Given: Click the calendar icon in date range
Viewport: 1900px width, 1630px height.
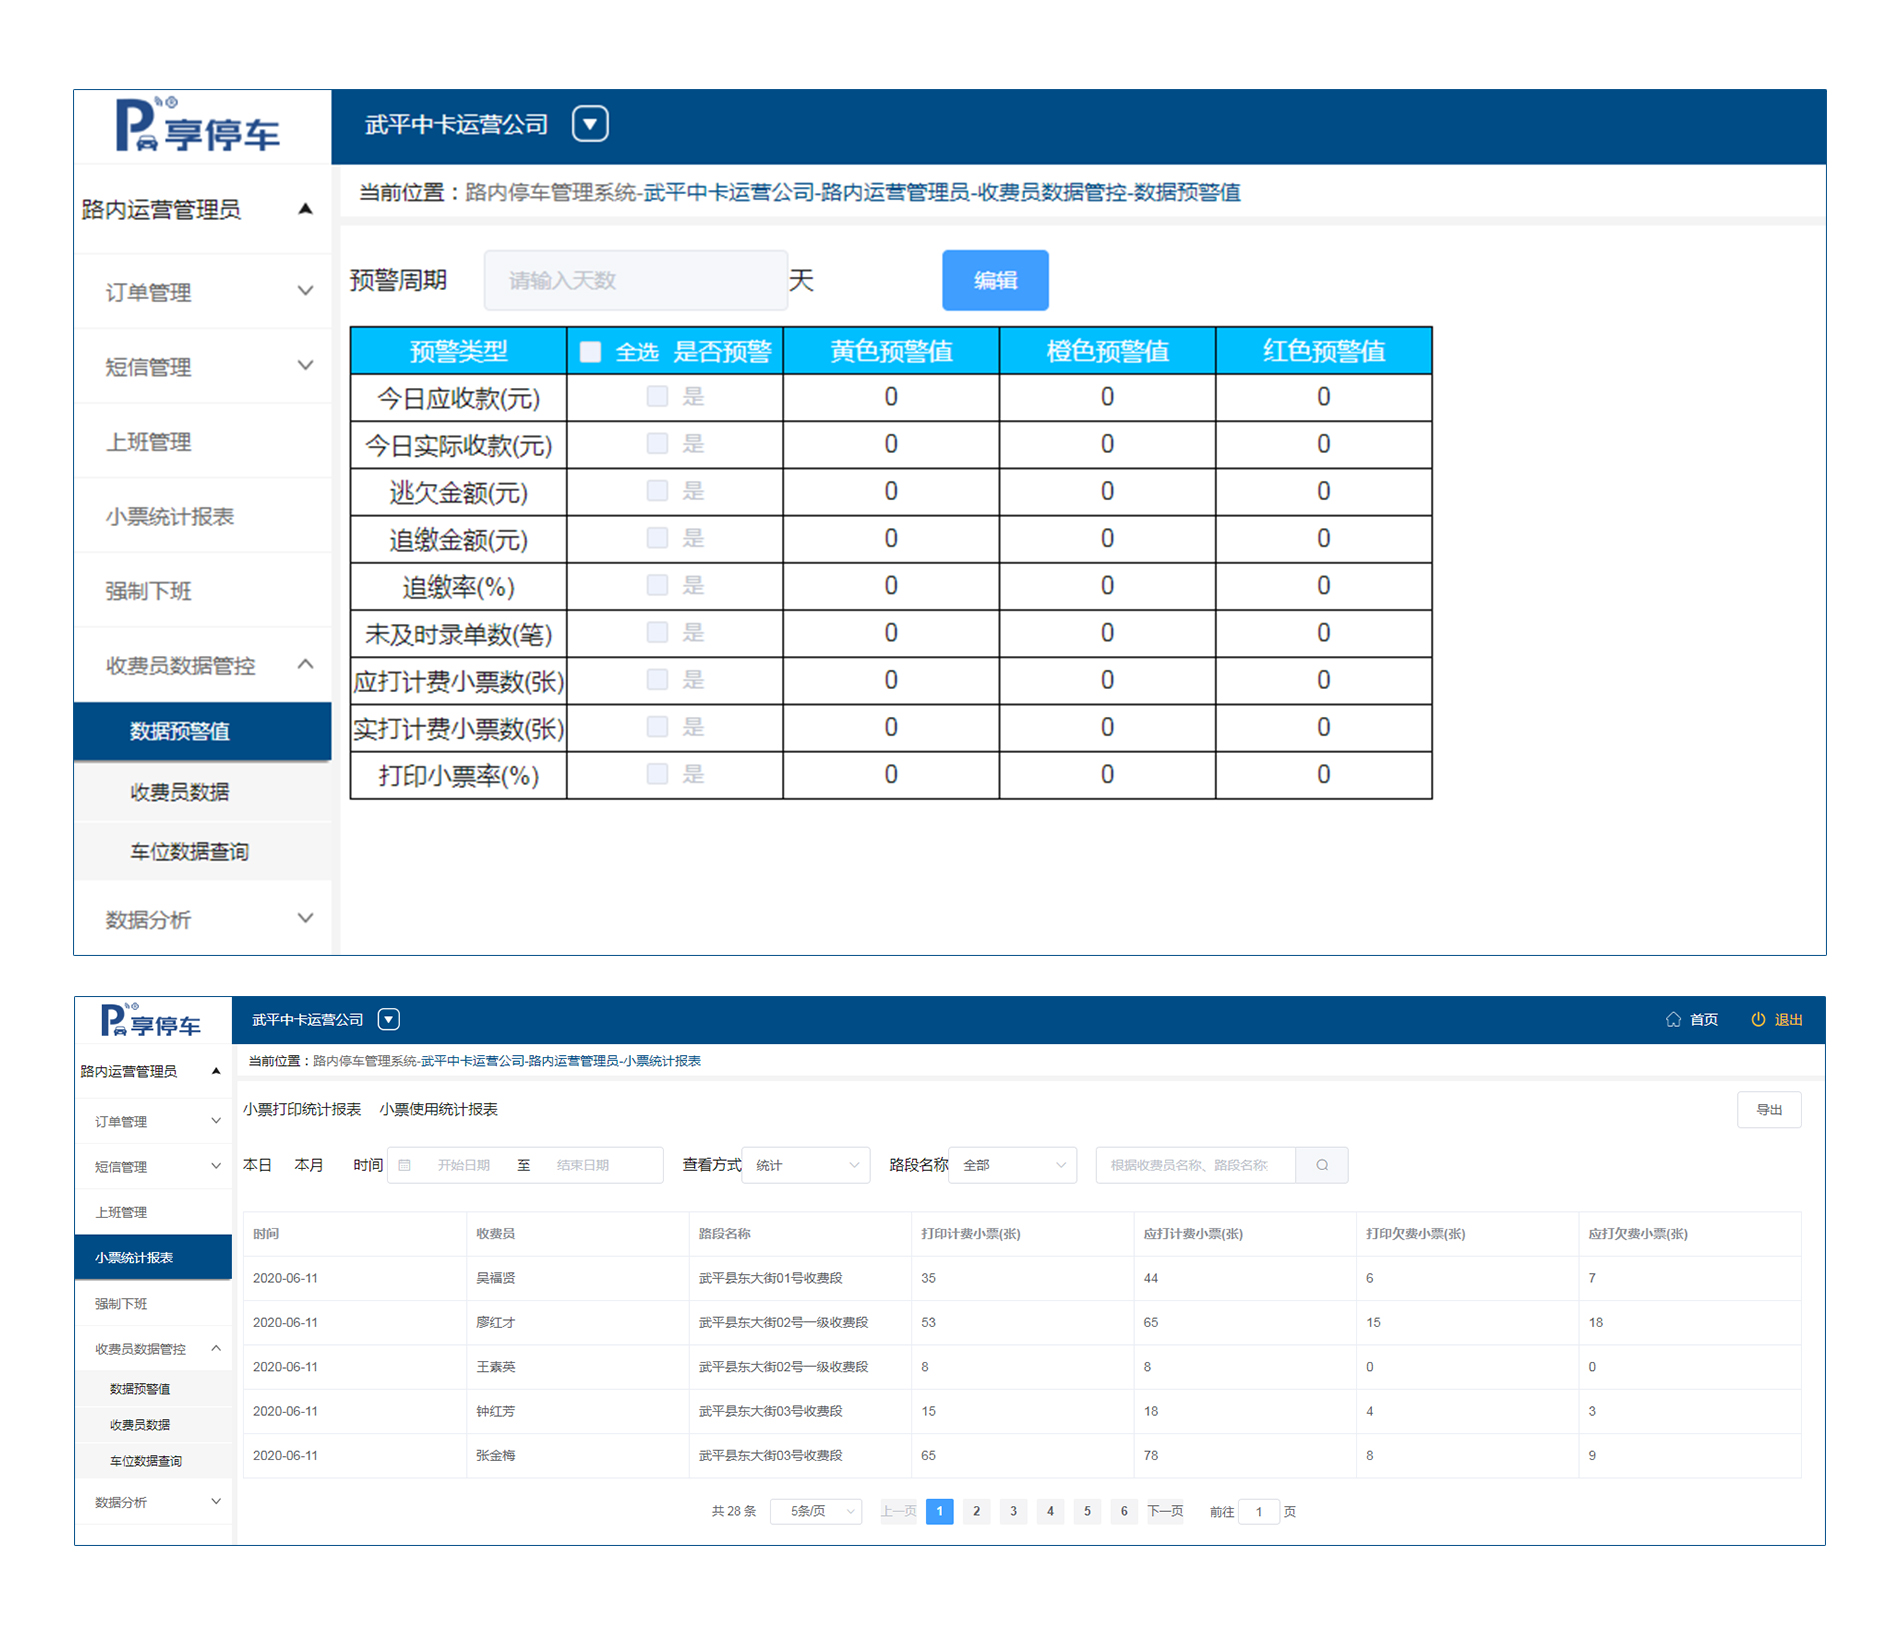Looking at the screenshot, I should (405, 1165).
